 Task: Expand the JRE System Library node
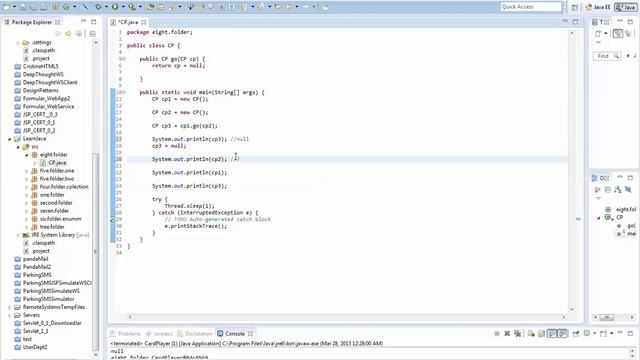click(x=18, y=235)
